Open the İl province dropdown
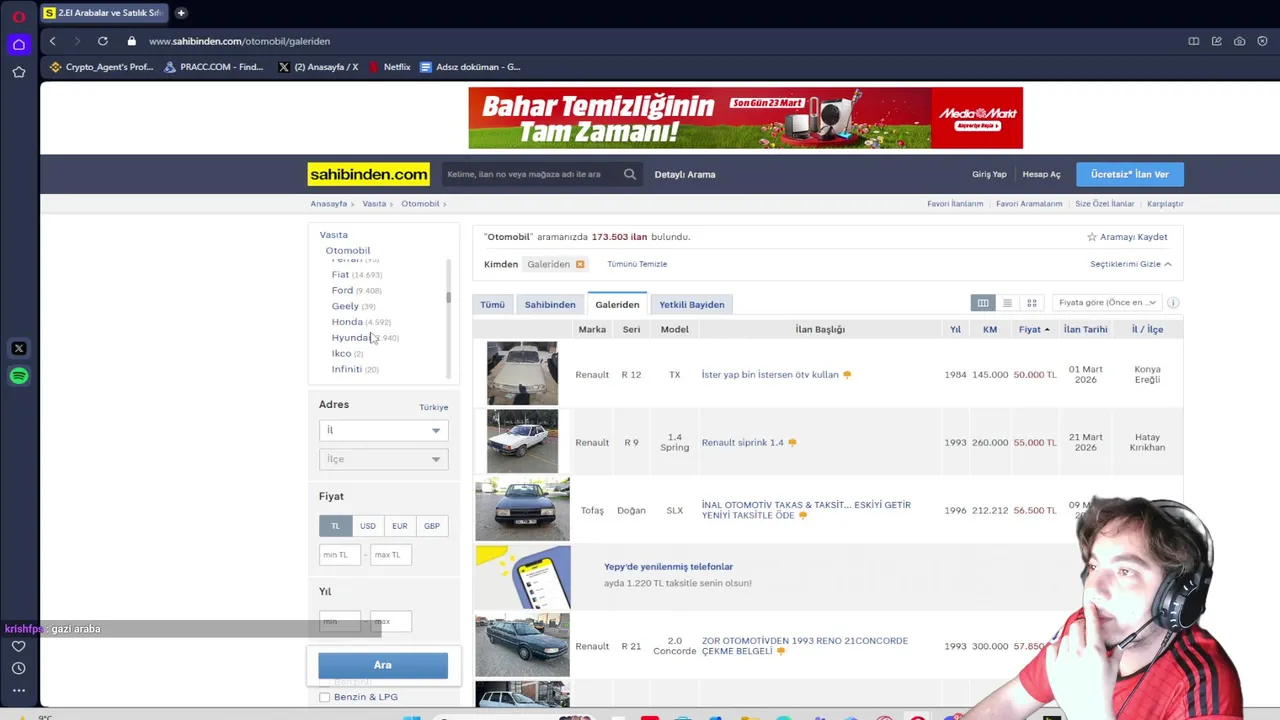1280x720 pixels. point(383,430)
